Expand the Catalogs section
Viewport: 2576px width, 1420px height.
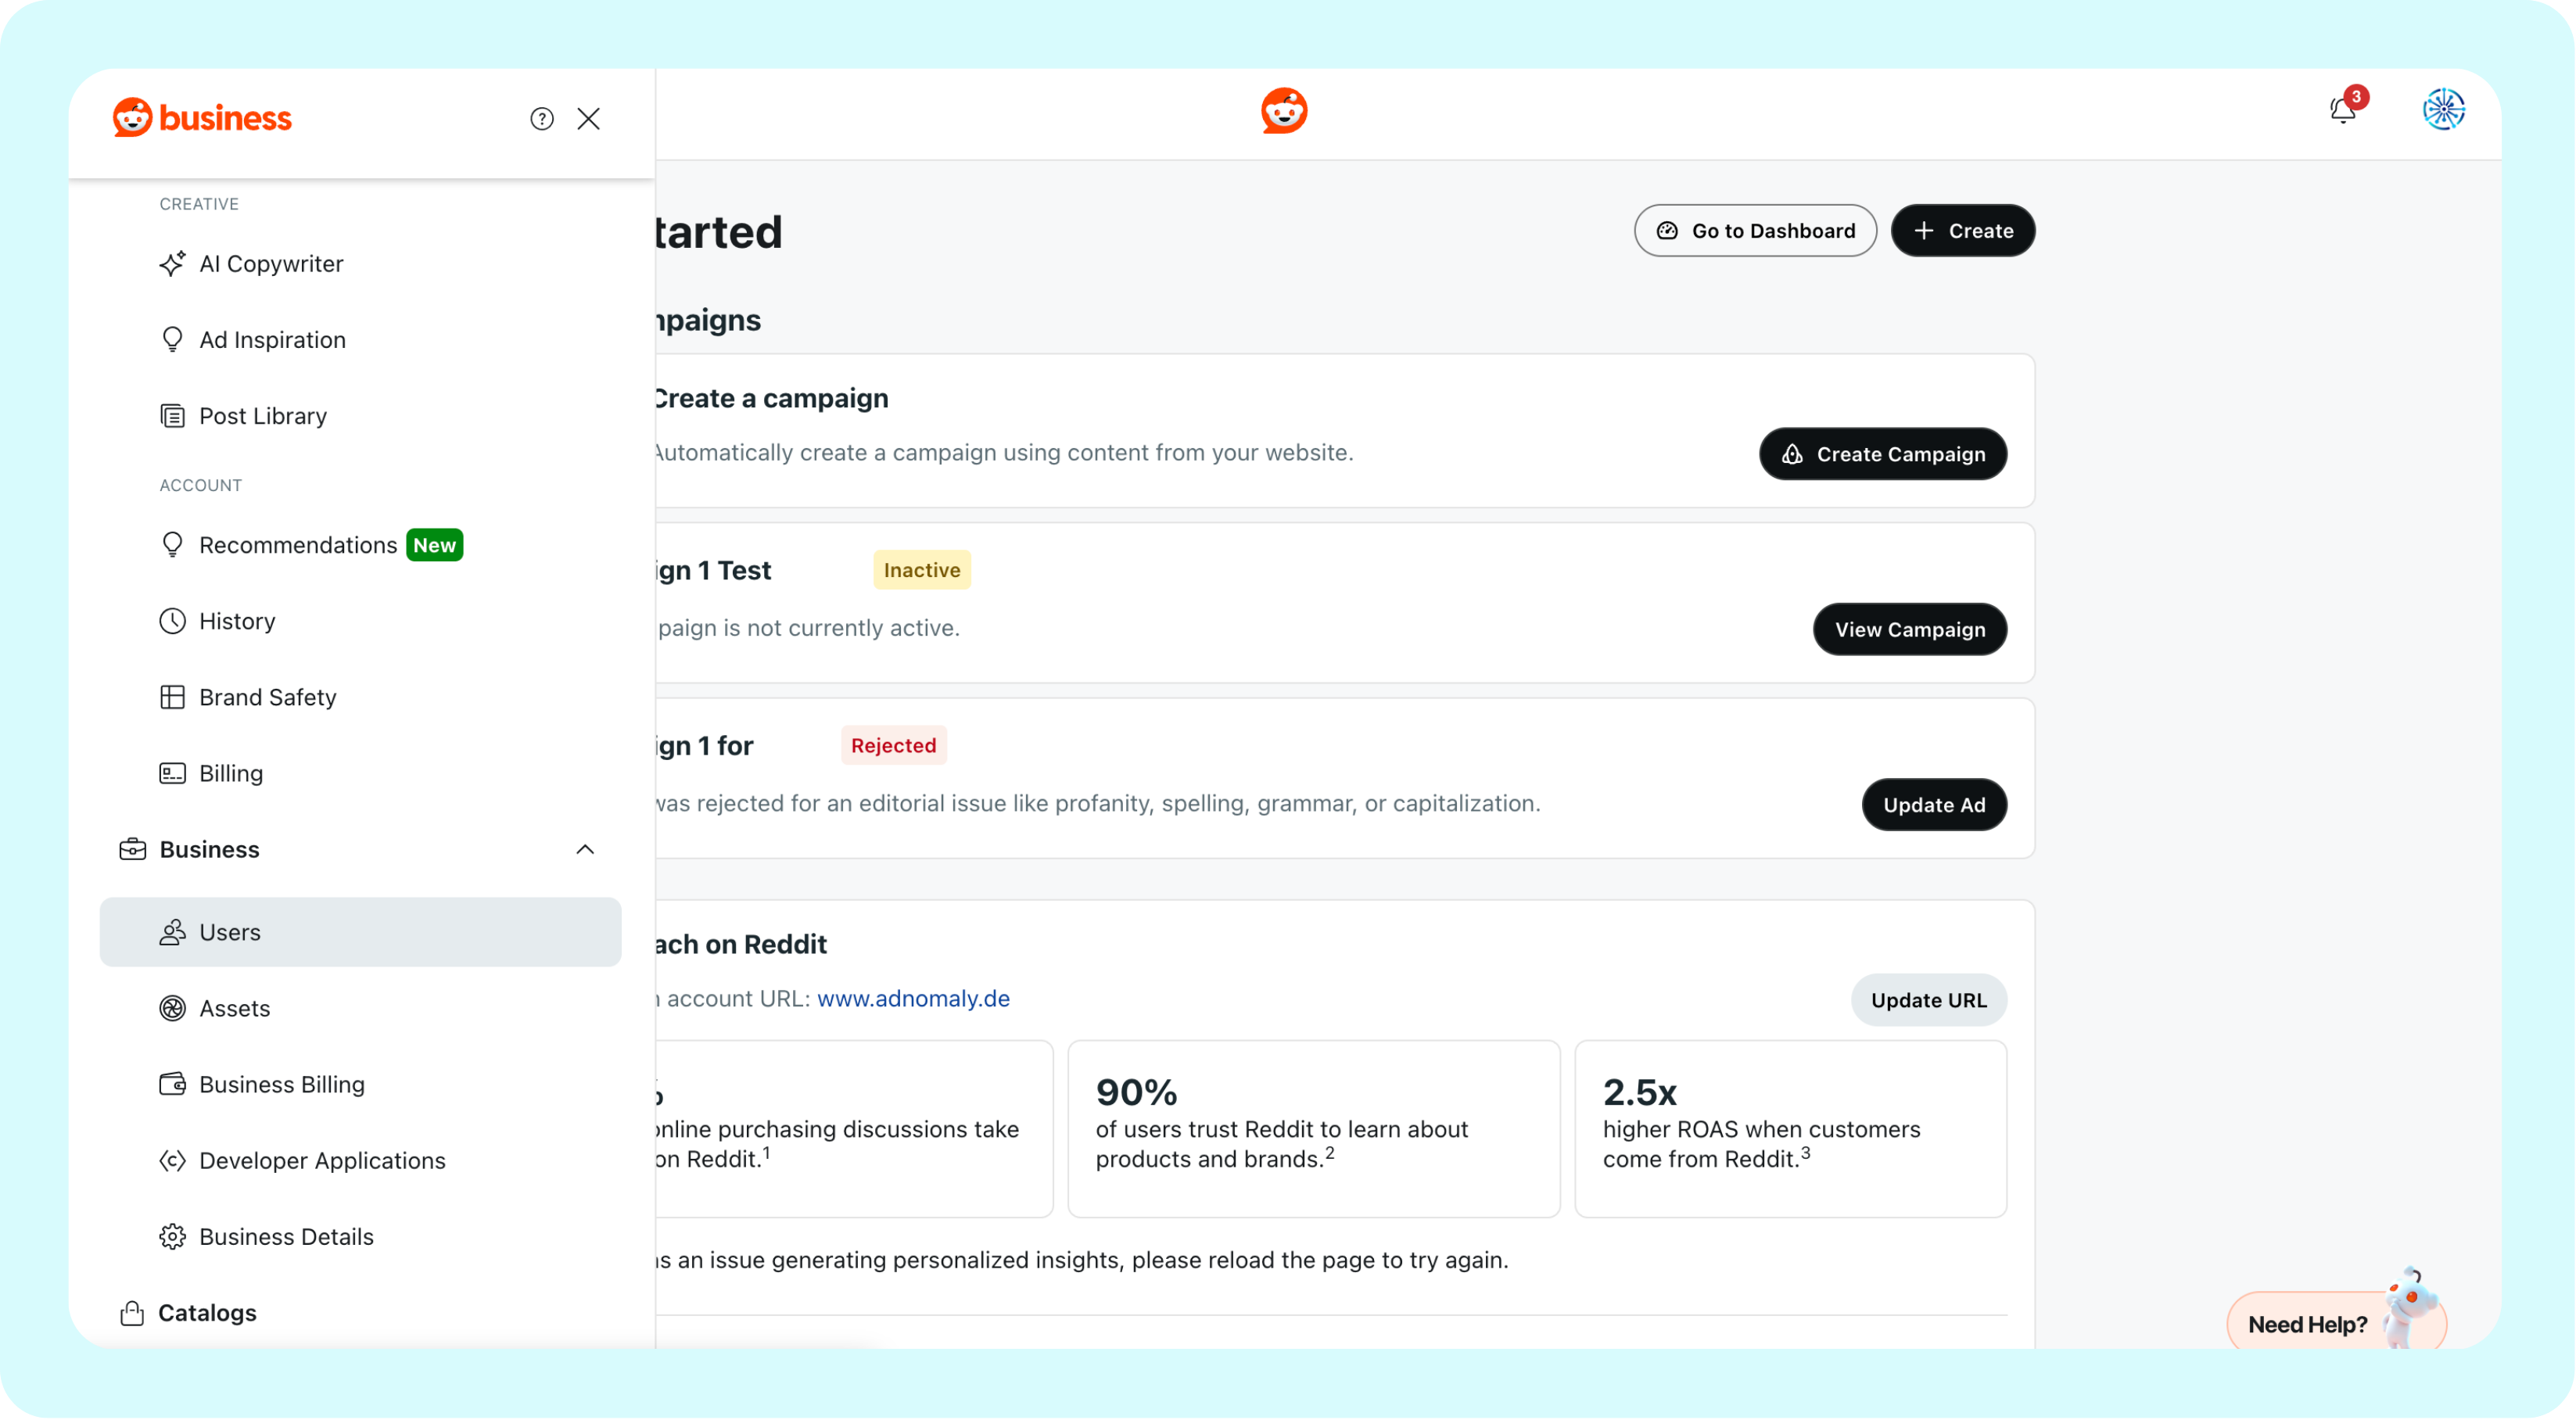[207, 1312]
